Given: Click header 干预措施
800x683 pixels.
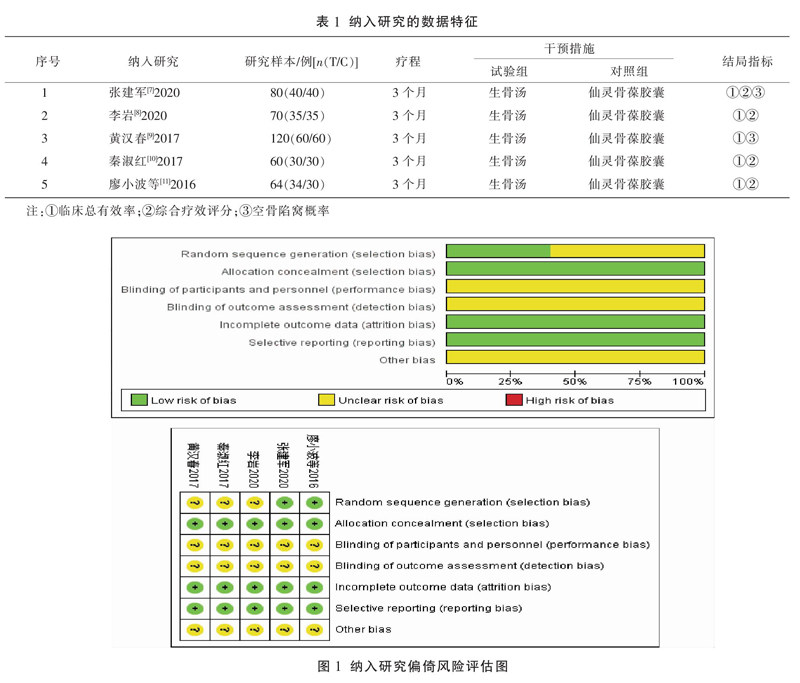Looking at the screenshot, I should coord(569,48).
